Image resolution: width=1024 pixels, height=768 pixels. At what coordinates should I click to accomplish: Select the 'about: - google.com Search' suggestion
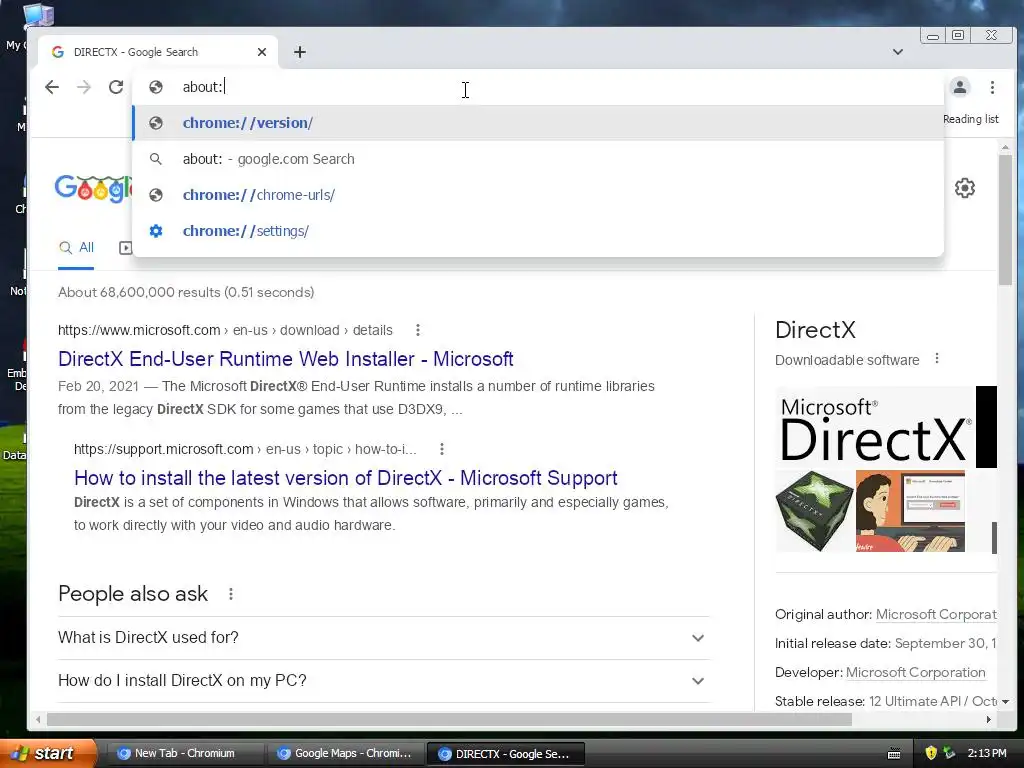pyautogui.click(x=538, y=159)
